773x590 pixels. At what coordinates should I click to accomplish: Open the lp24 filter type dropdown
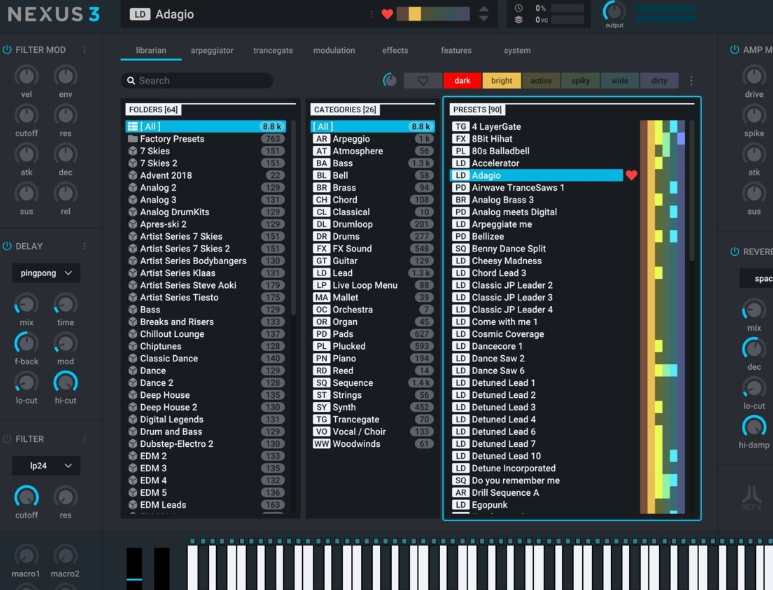(x=46, y=466)
